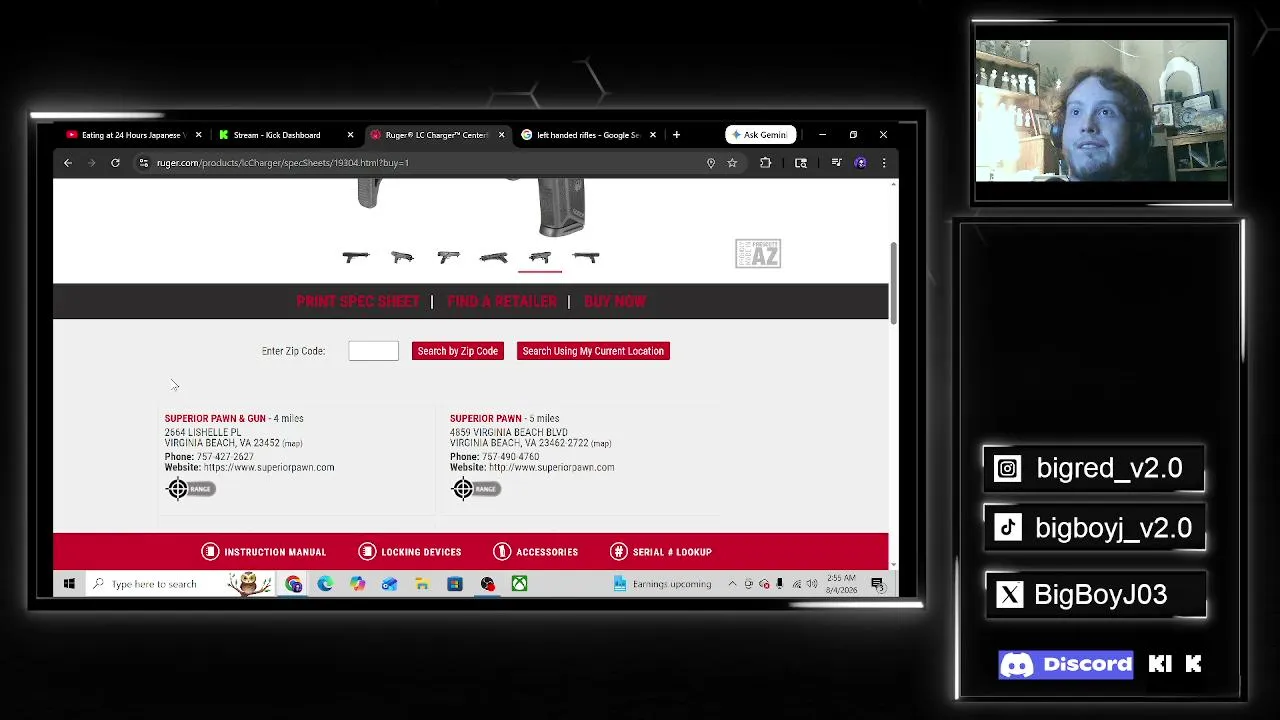The image size is (1280, 720).
Task: Open map link for 2664 Lishelle Pl address
Action: tap(292, 443)
